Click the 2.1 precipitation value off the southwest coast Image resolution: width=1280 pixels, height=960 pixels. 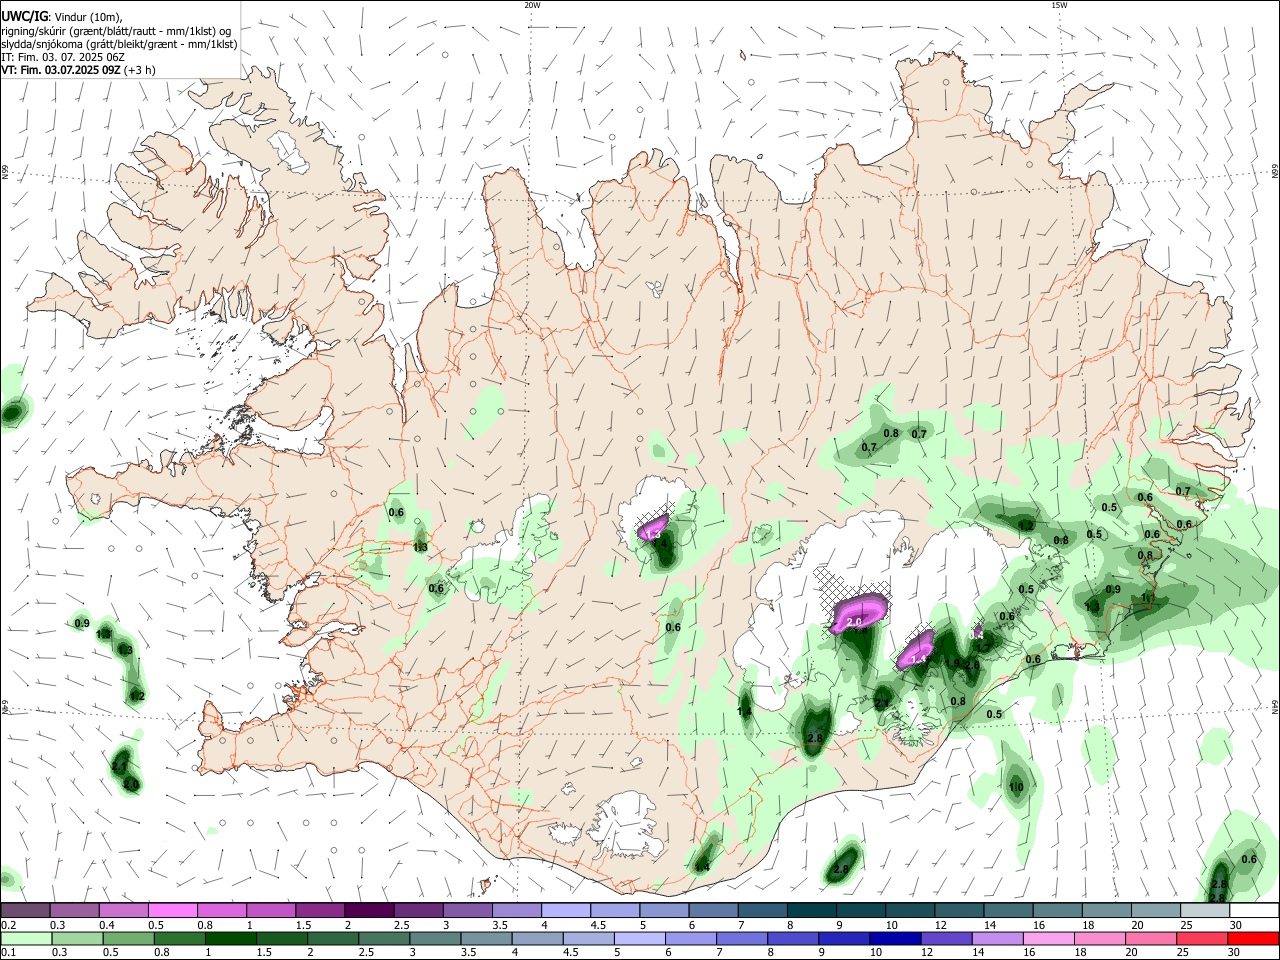click(120, 766)
